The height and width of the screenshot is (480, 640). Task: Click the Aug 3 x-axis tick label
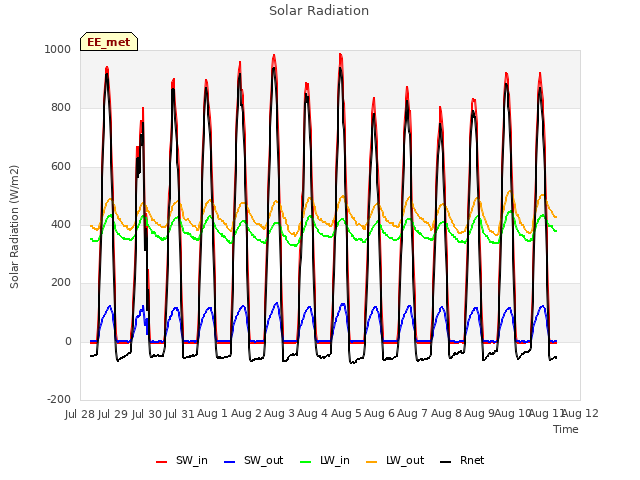[x=279, y=414]
